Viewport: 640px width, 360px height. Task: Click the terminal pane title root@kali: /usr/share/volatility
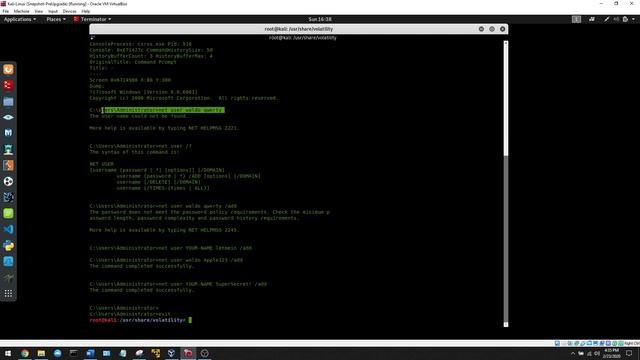302,38
